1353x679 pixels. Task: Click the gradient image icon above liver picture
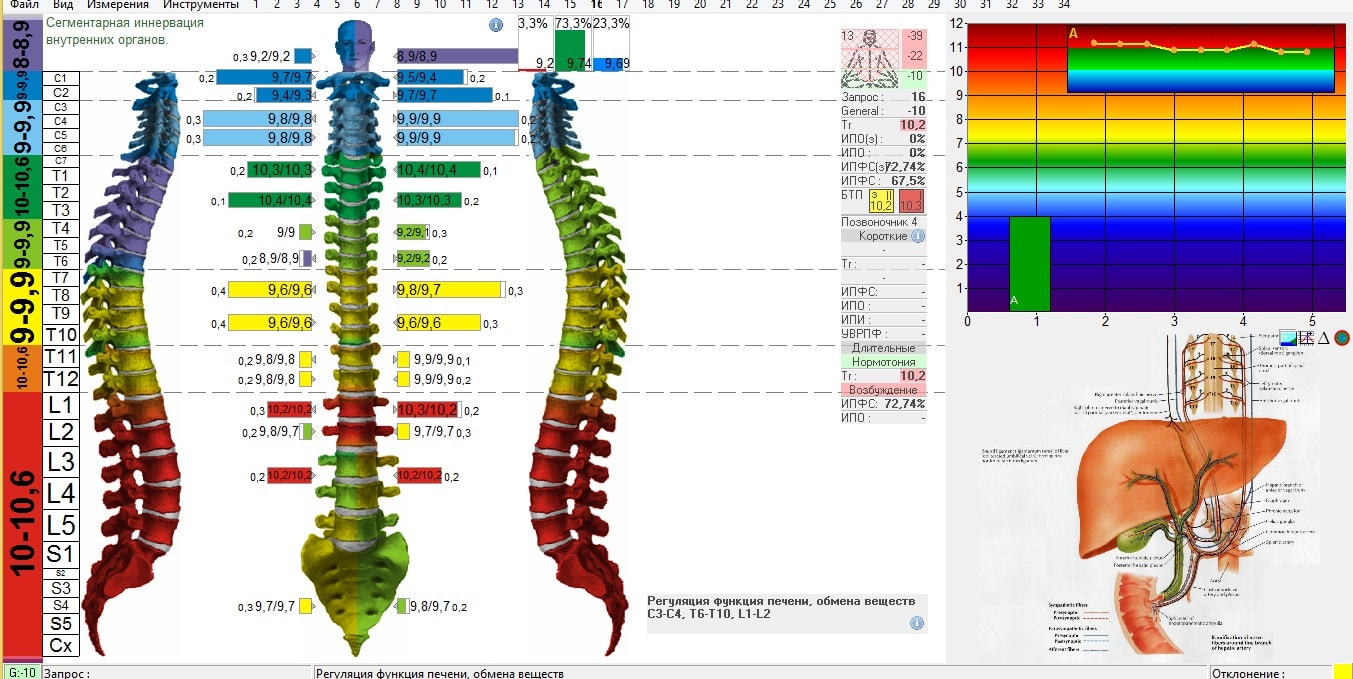pyautogui.click(x=1288, y=338)
